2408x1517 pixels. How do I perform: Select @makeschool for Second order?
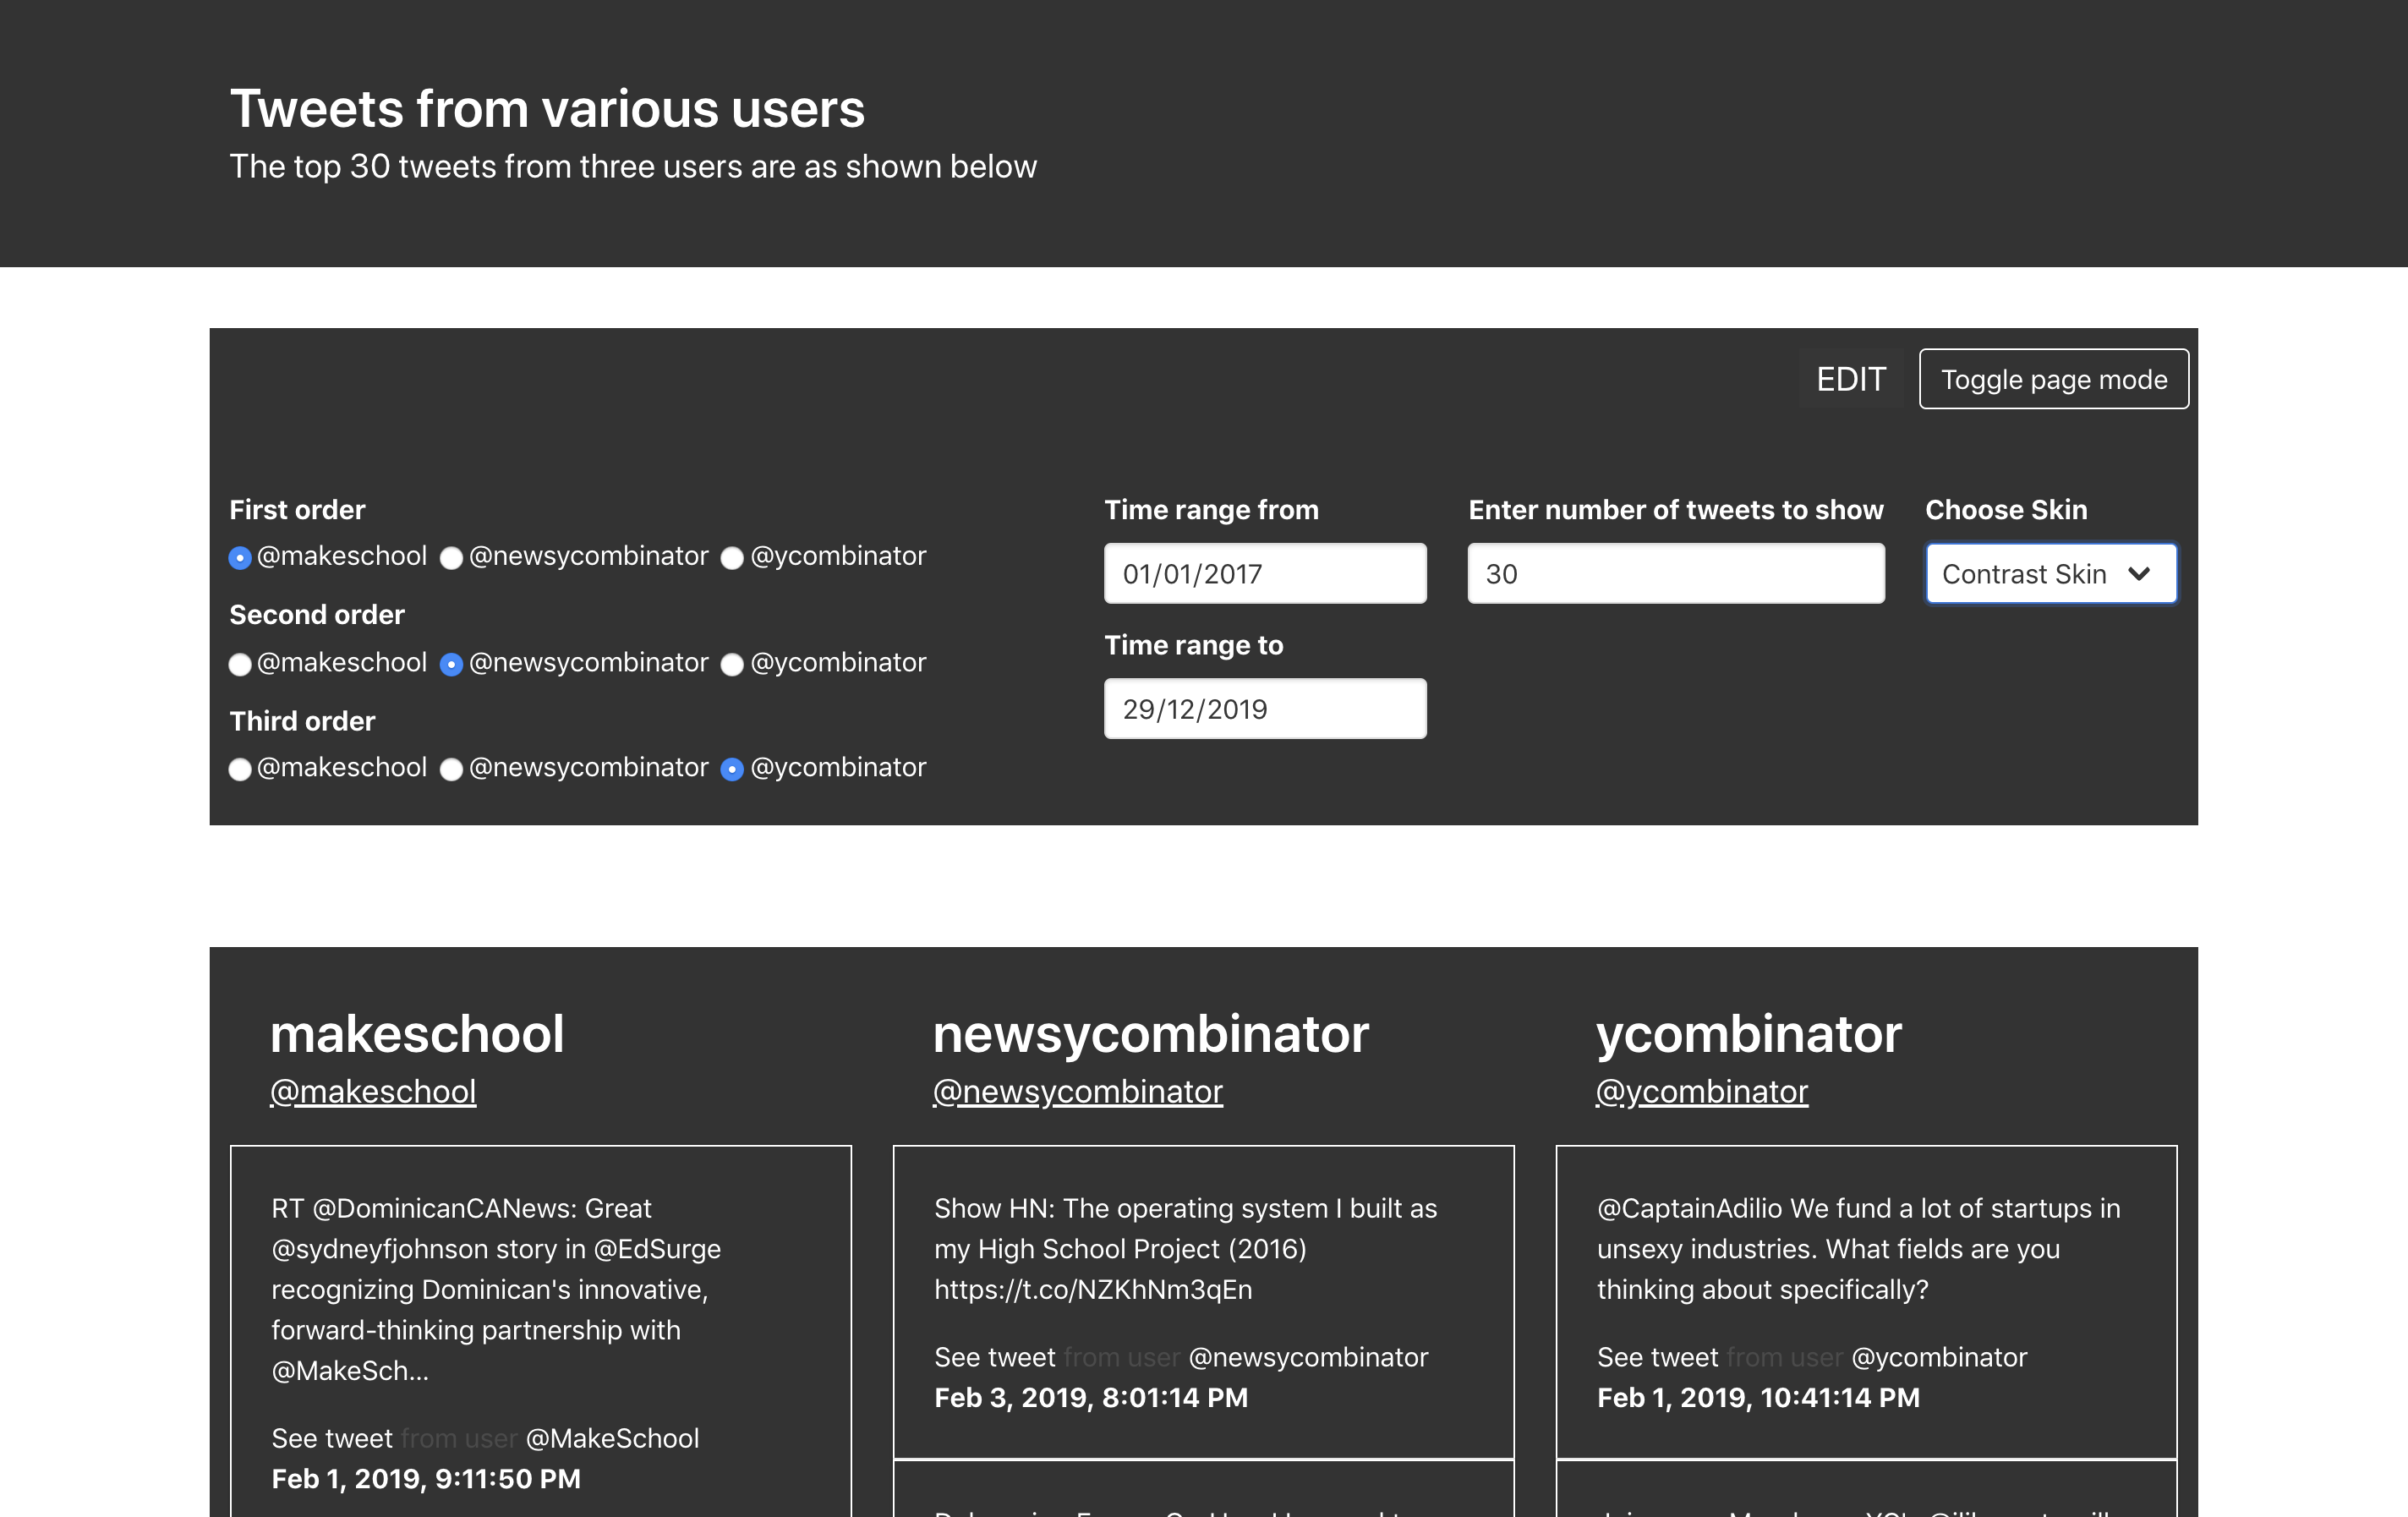(x=240, y=664)
